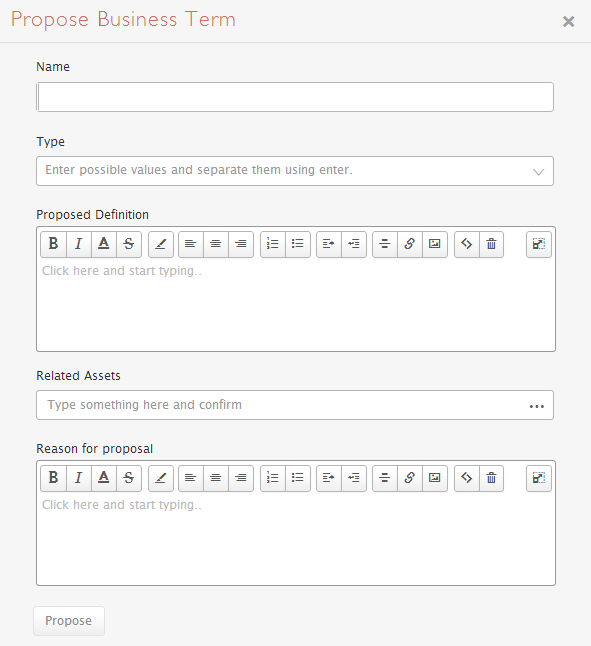Expand the Type dropdown arrow
This screenshot has height=646, width=591.
point(538,171)
